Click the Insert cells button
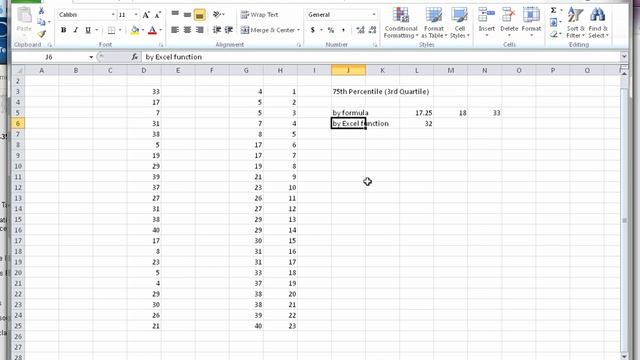 tap(487, 23)
